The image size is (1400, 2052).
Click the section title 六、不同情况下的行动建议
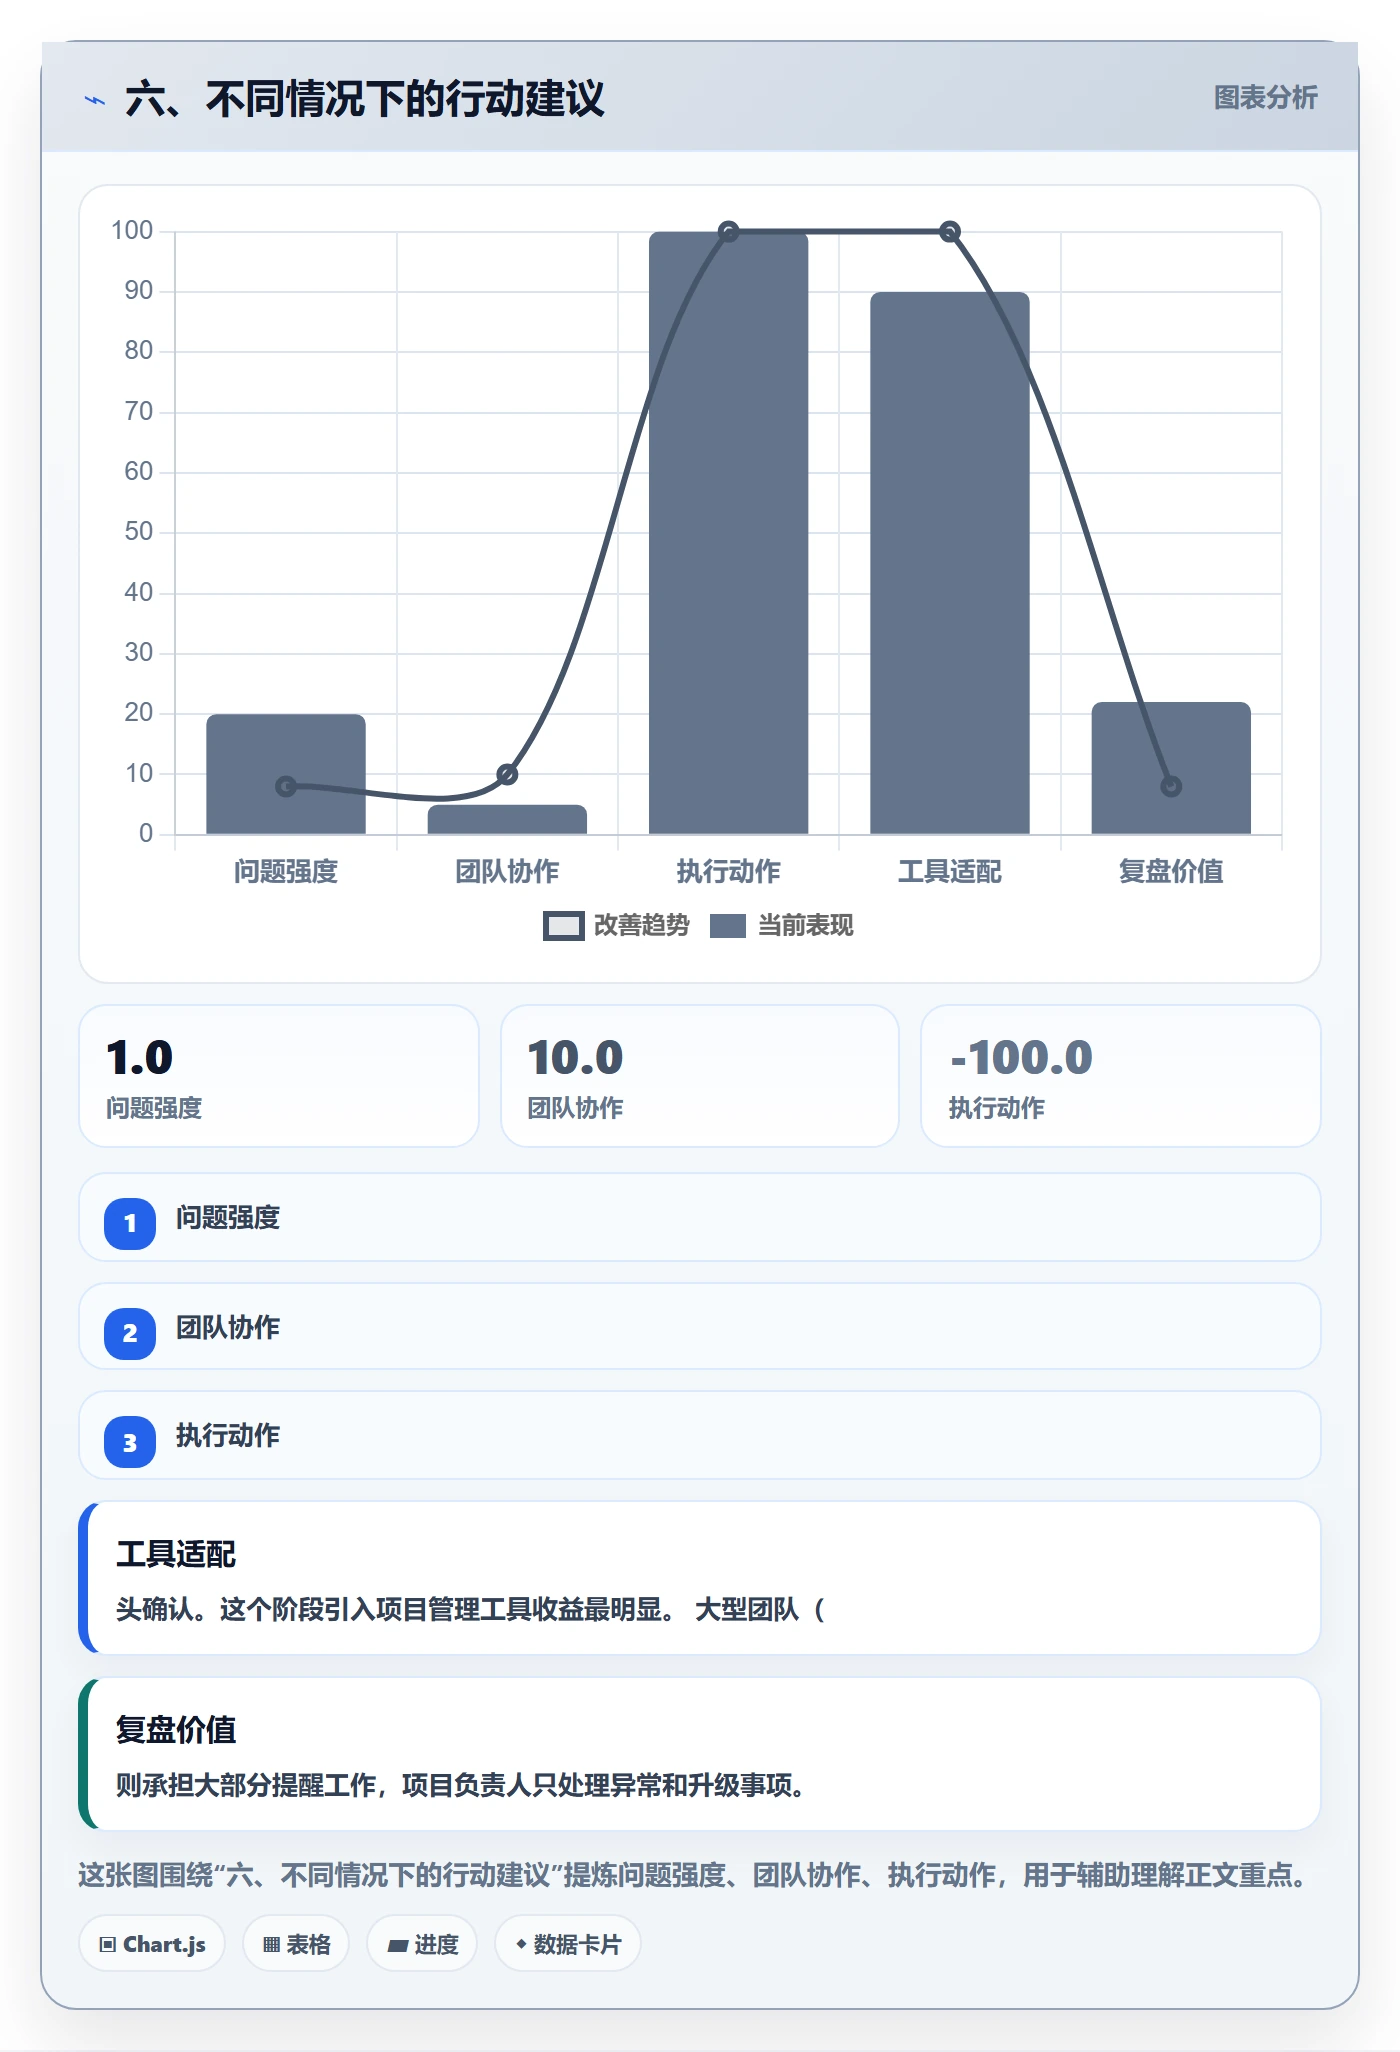click(x=365, y=99)
